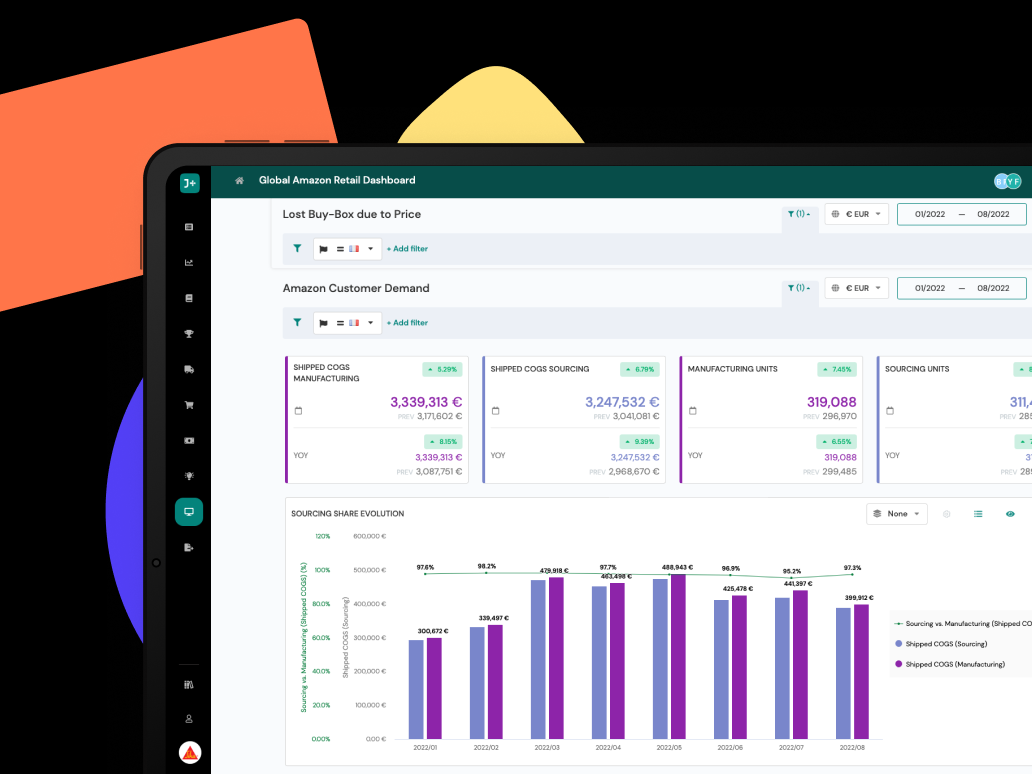The width and height of the screenshot is (1032, 774).
Task: Click the home icon in header
Action: tap(240, 180)
